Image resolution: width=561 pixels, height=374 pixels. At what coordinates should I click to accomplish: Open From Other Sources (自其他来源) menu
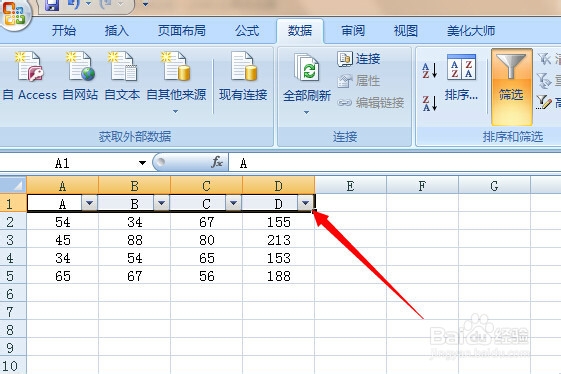[x=176, y=82]
